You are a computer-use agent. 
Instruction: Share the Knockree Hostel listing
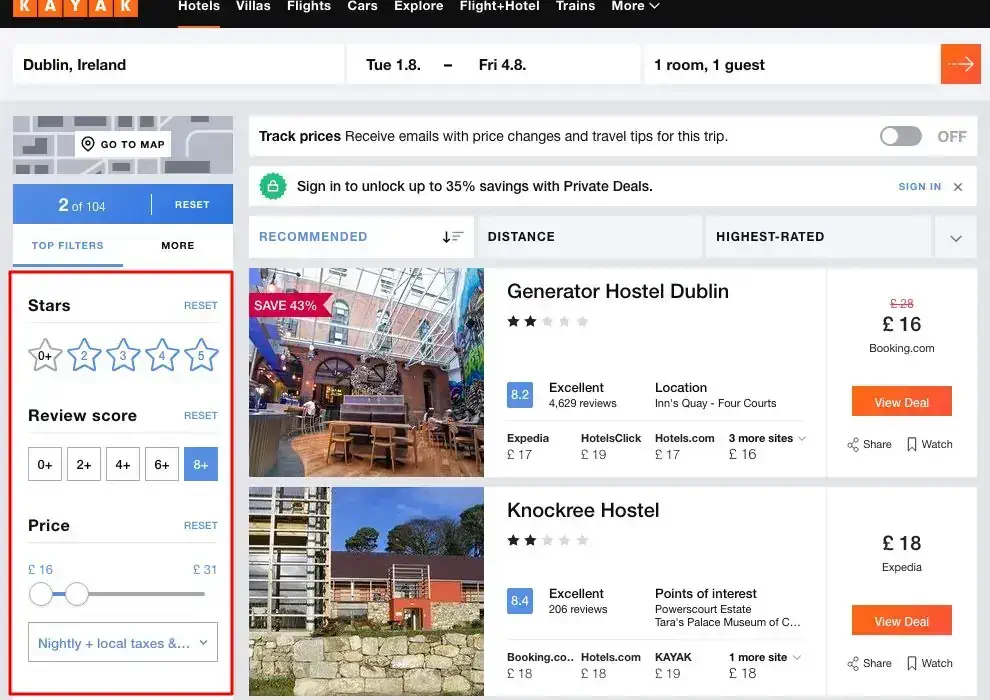[x=869, y=663]
